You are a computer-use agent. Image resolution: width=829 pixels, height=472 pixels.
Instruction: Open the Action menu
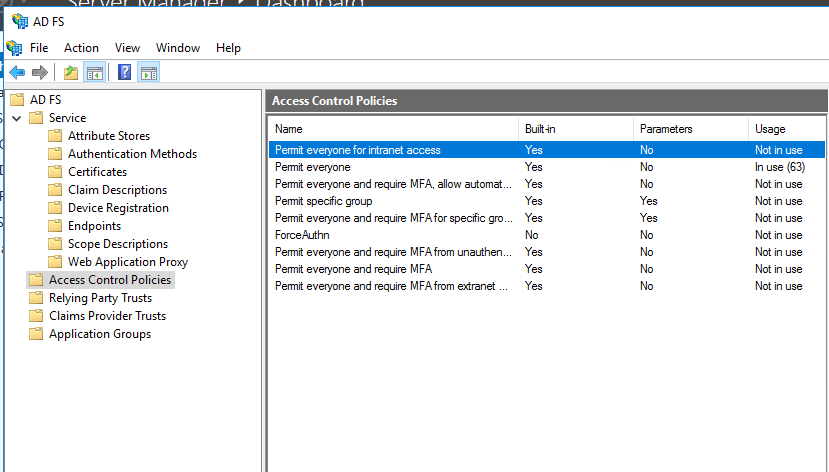[x=81, y=48]
